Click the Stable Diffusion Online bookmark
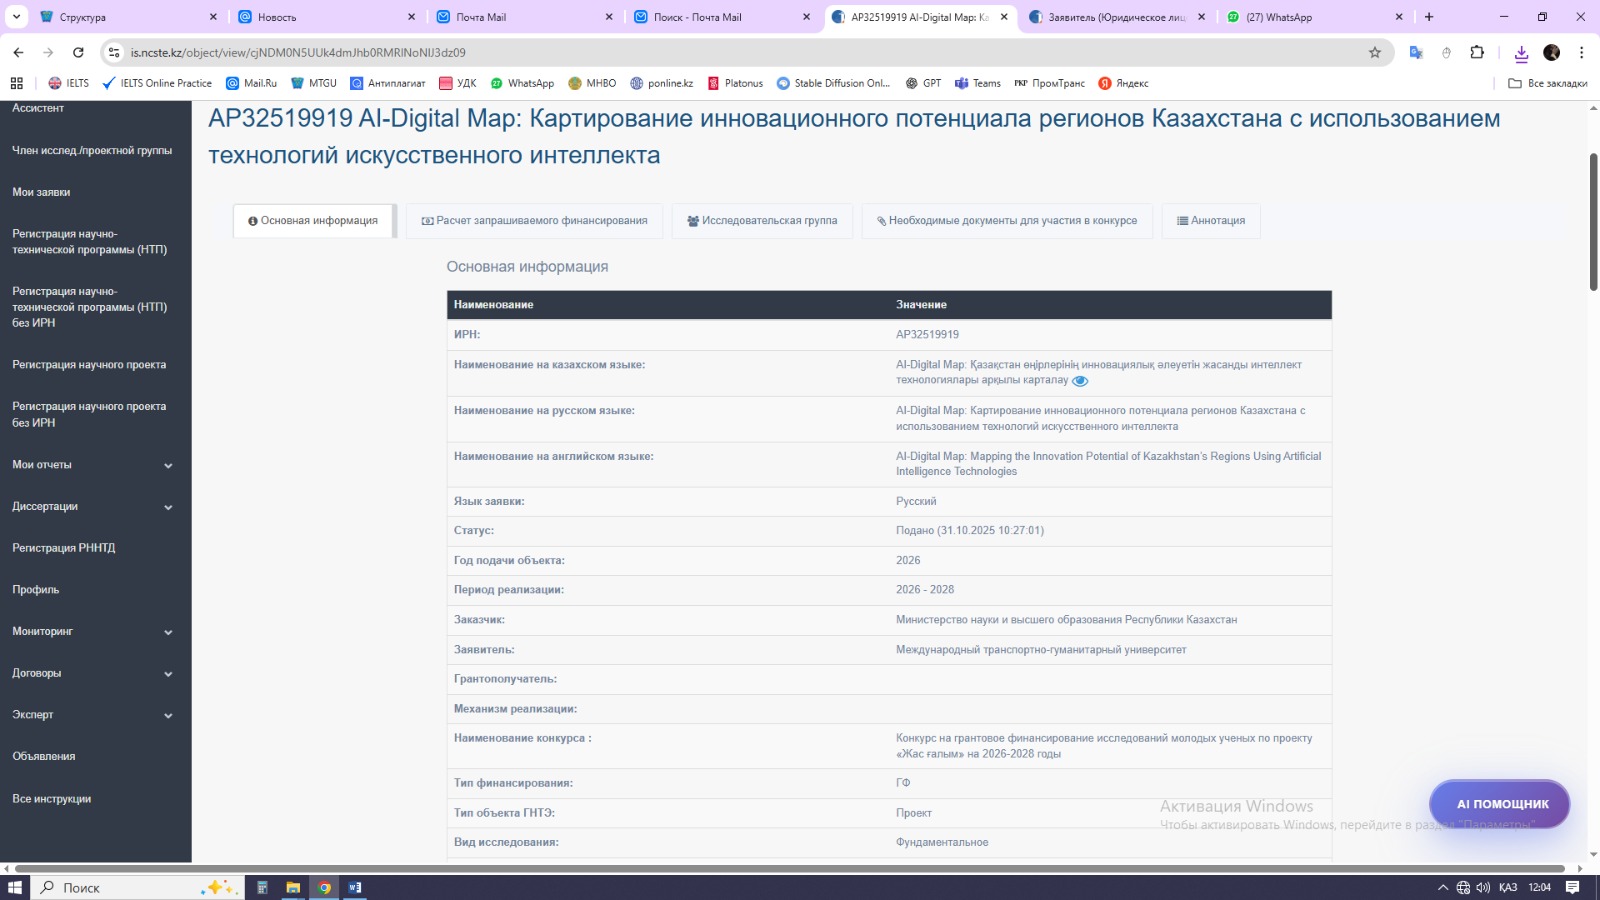Viewport: 1600px width, 900px height. 833,83
